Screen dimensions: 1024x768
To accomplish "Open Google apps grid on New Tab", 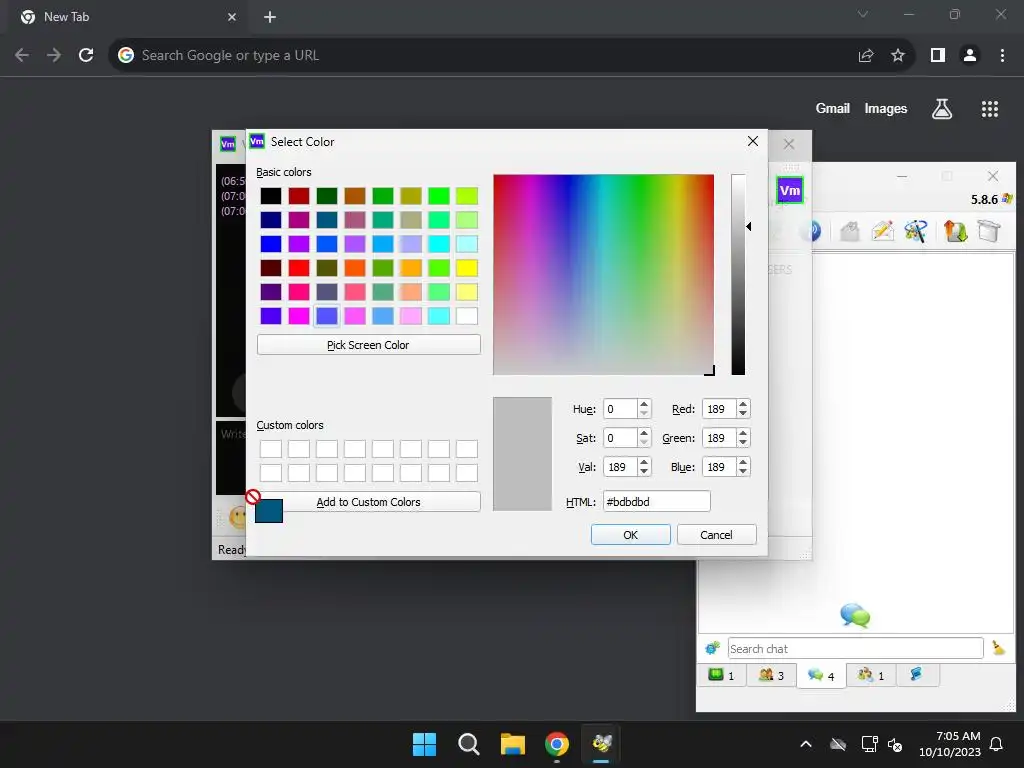I will pos(989,109).
